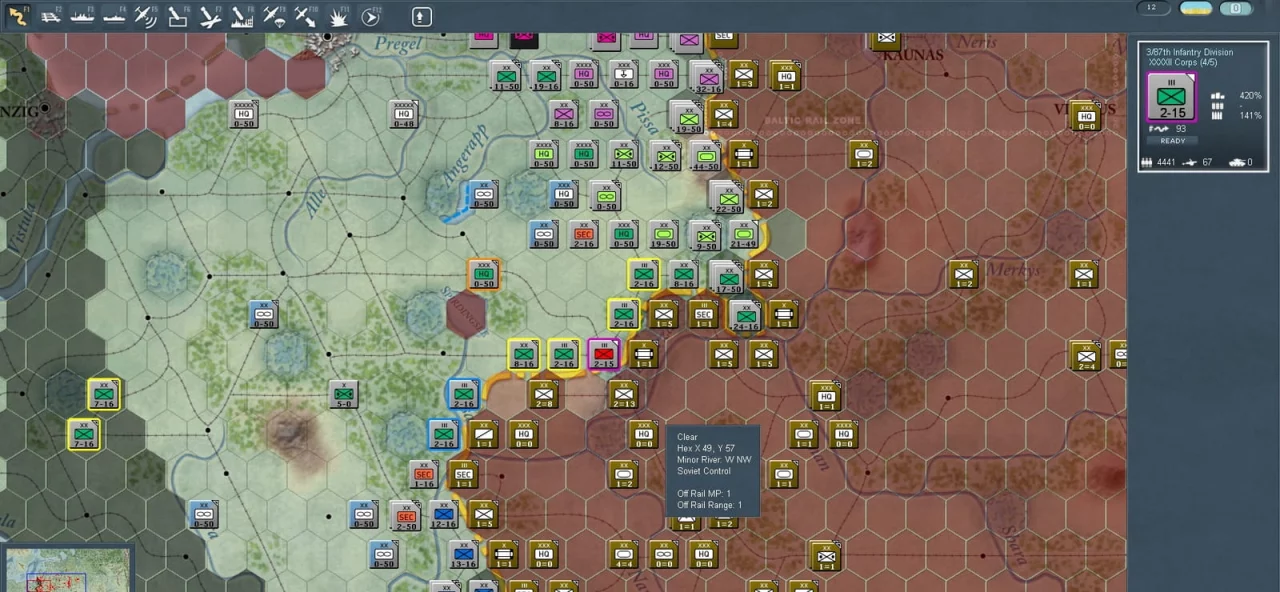Open 3/87th Infantry Division name link

pyautogui.click(x=1190, y=52)
